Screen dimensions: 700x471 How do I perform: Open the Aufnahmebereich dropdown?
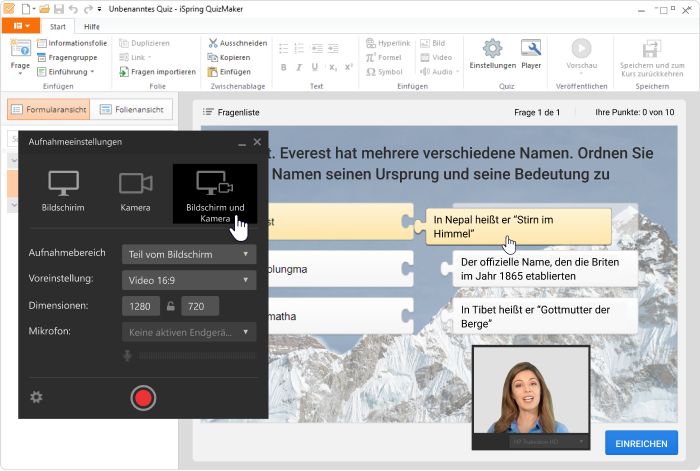point(189,254)
